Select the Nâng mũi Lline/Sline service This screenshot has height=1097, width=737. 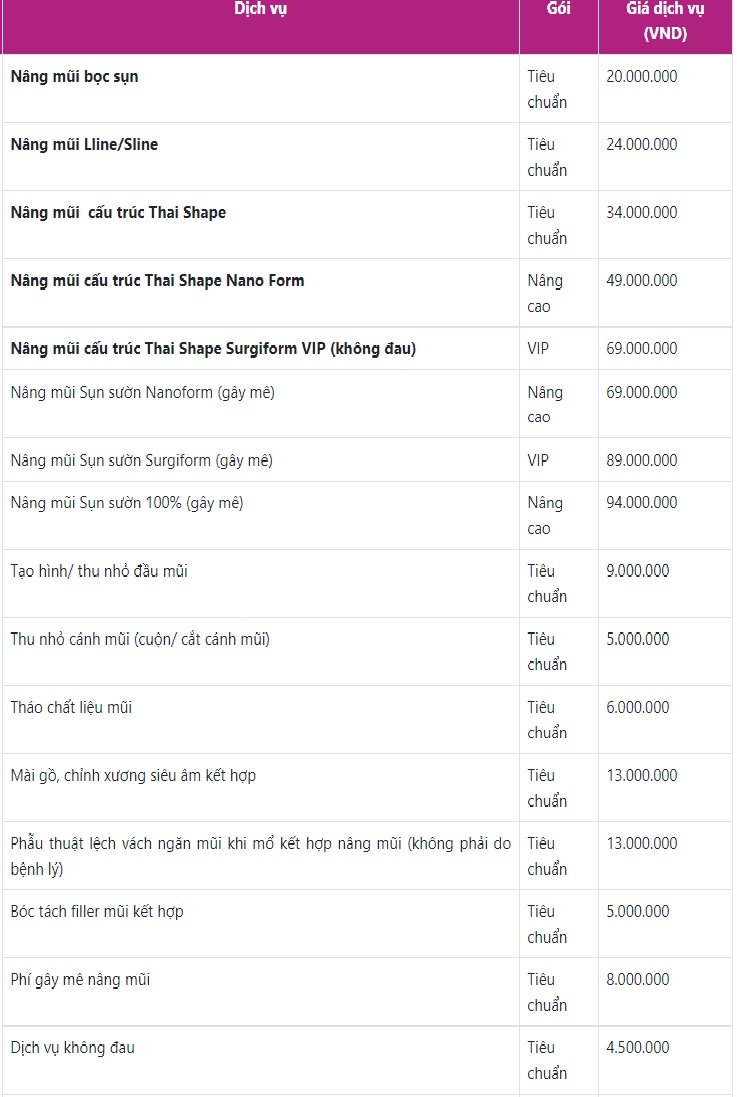click(x=84, y=144)
